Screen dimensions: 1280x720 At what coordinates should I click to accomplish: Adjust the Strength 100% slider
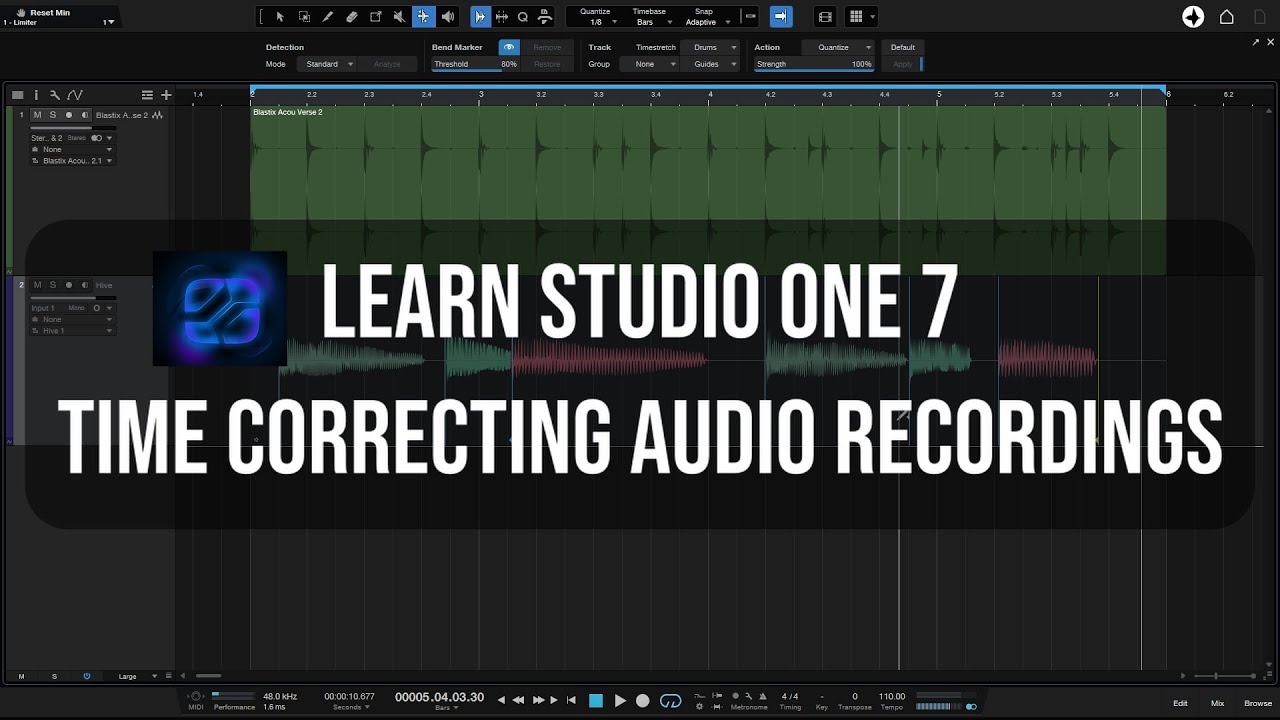click(814, 65)
